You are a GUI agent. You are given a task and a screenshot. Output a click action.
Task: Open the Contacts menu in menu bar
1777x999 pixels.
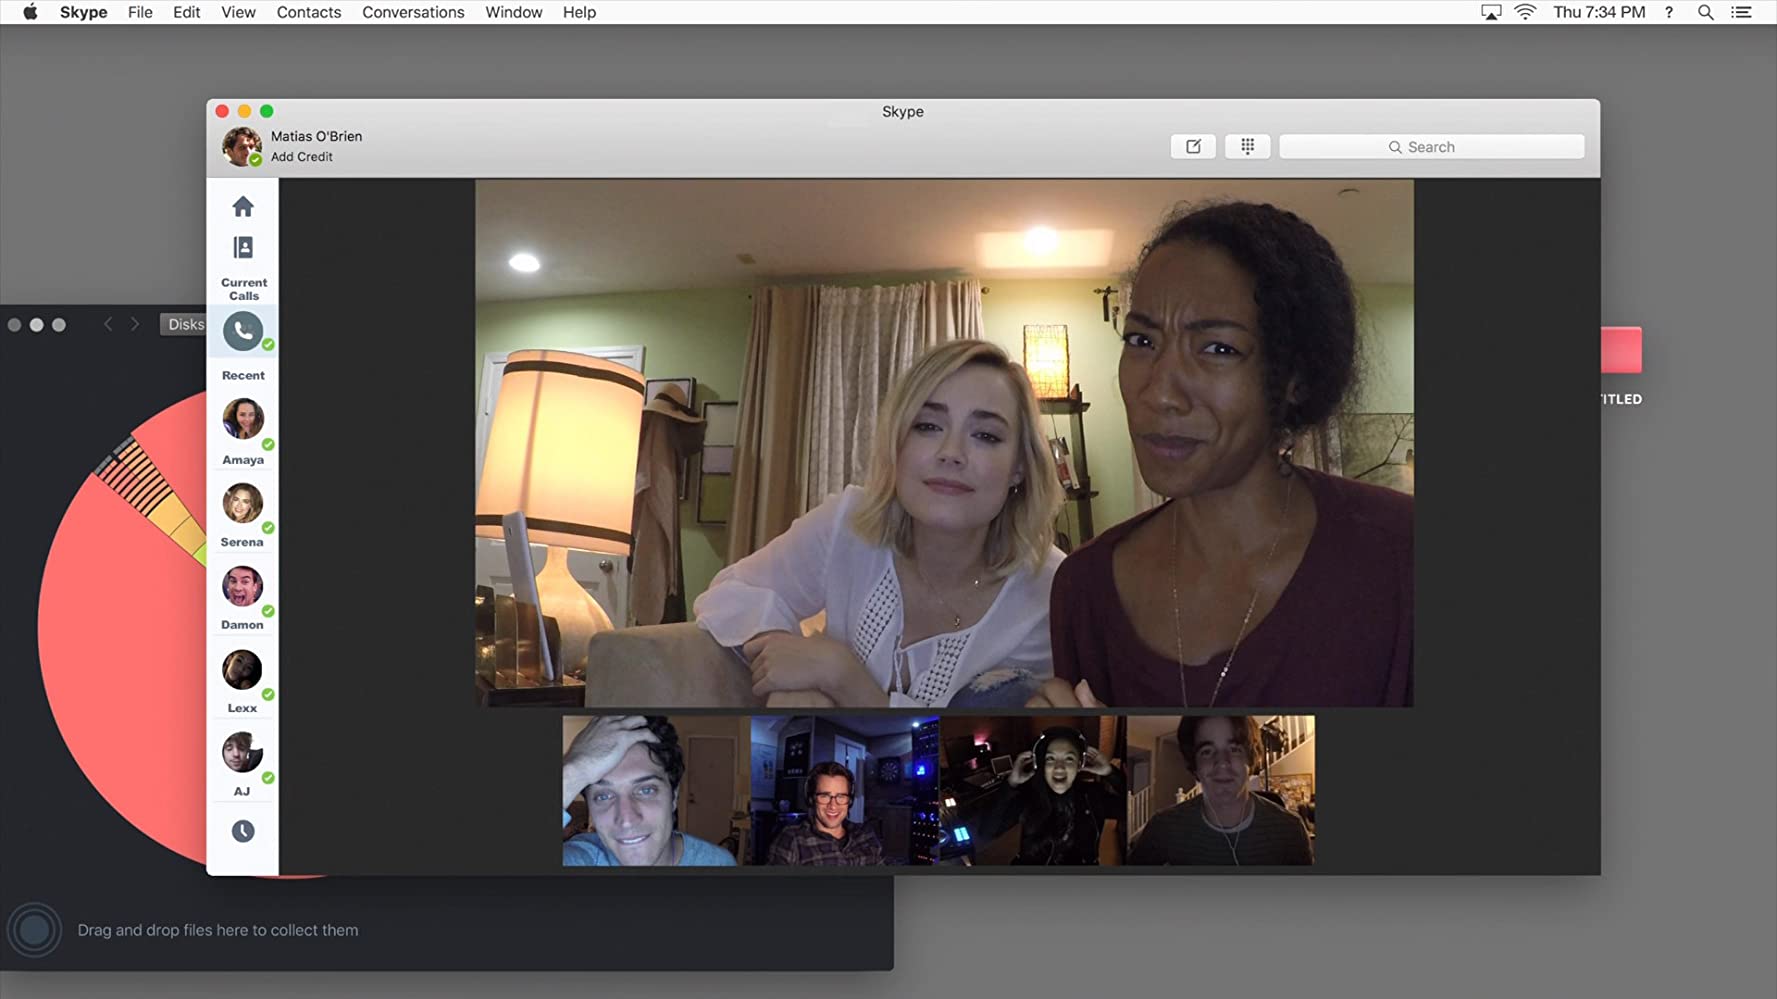308,12
